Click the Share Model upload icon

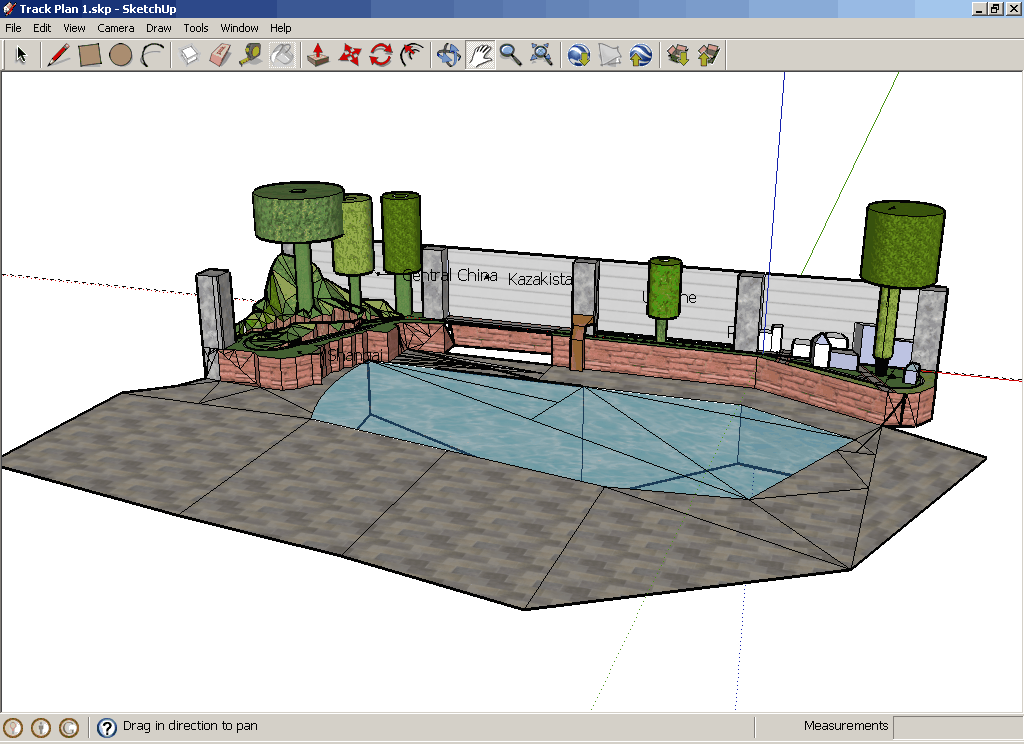pos(709,55)
